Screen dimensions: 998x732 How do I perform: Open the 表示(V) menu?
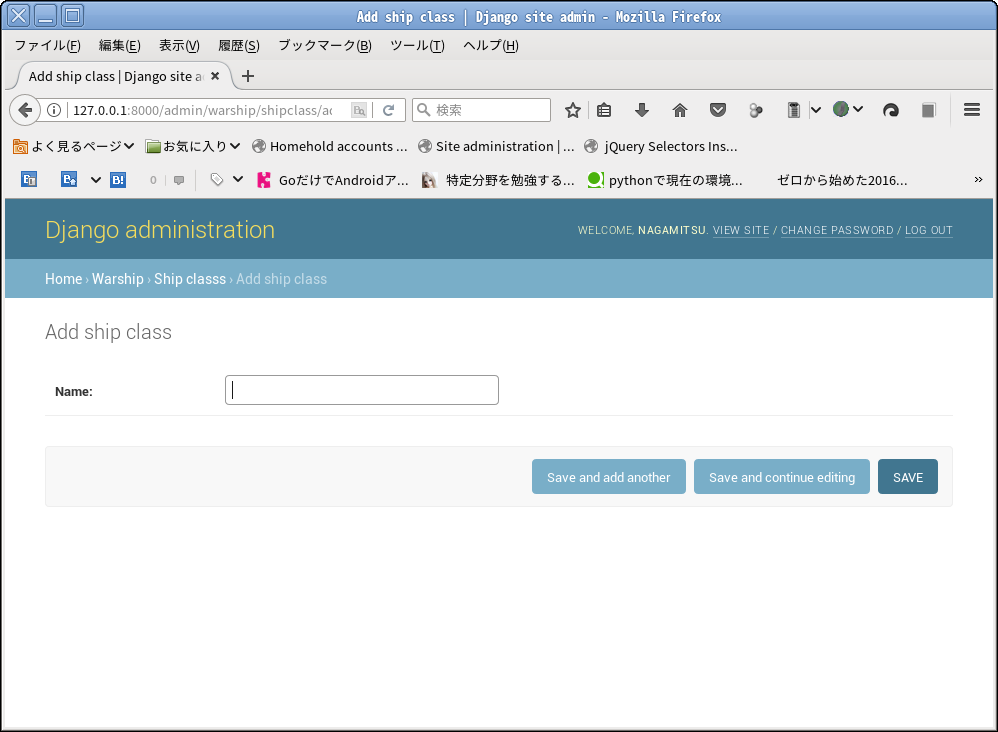(179, 45)
